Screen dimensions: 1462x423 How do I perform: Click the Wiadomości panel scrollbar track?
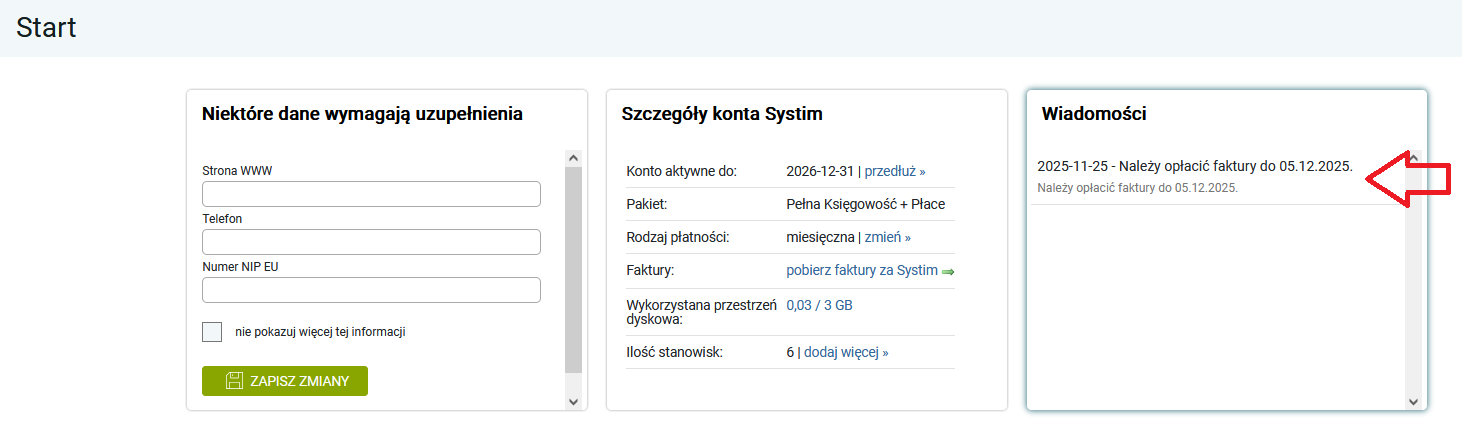click(x=1413, y=300)
